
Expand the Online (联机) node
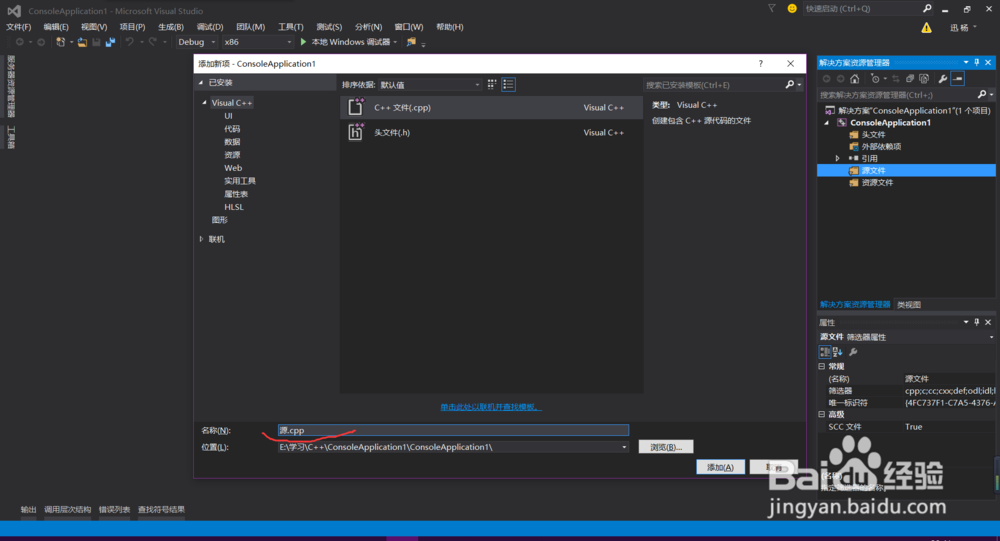[202, 239]
